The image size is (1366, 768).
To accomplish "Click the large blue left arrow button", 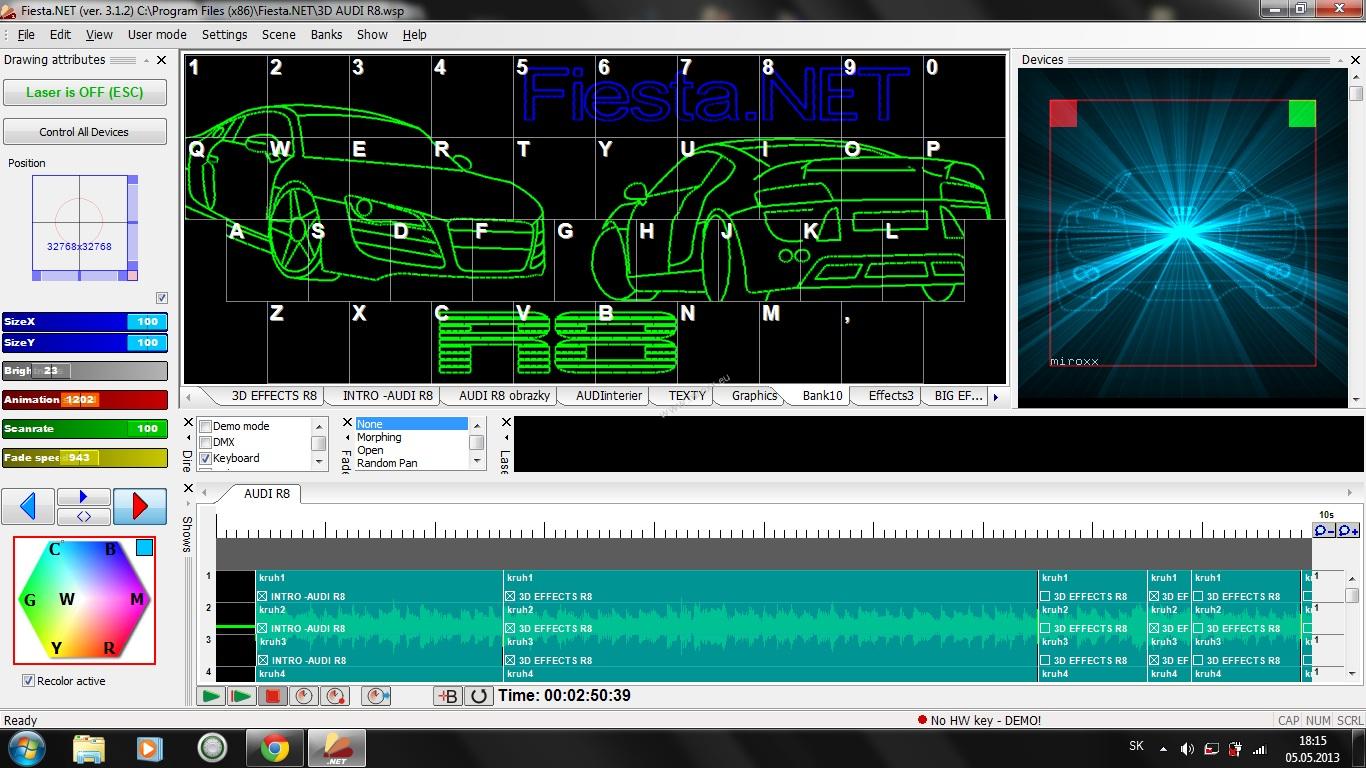I will click(28, 506).
